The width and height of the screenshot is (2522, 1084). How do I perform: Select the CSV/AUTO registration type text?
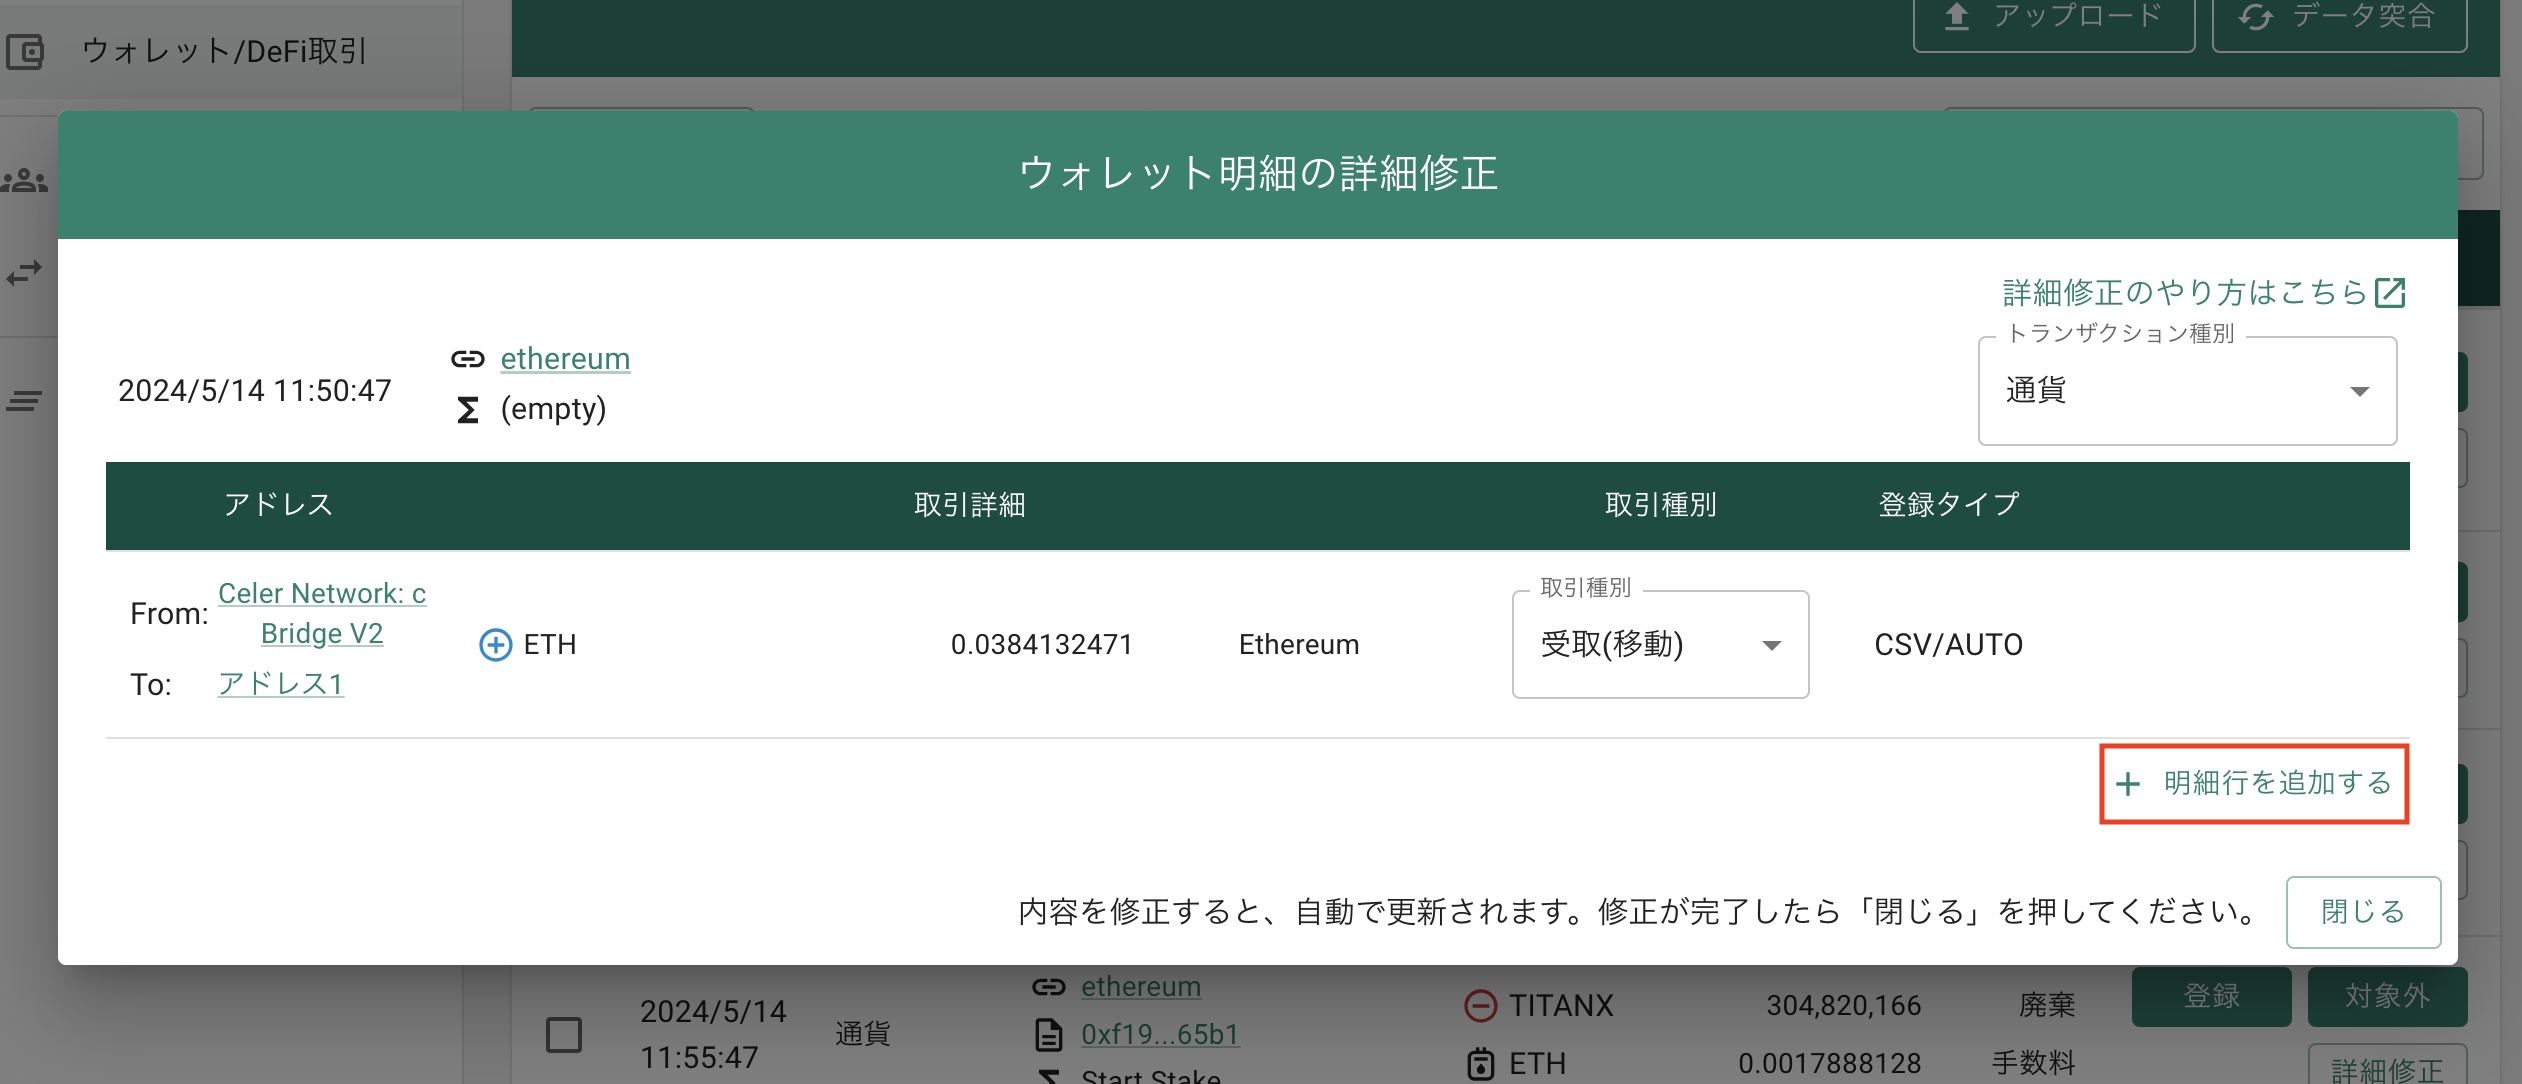click(x=1948, y=645)
